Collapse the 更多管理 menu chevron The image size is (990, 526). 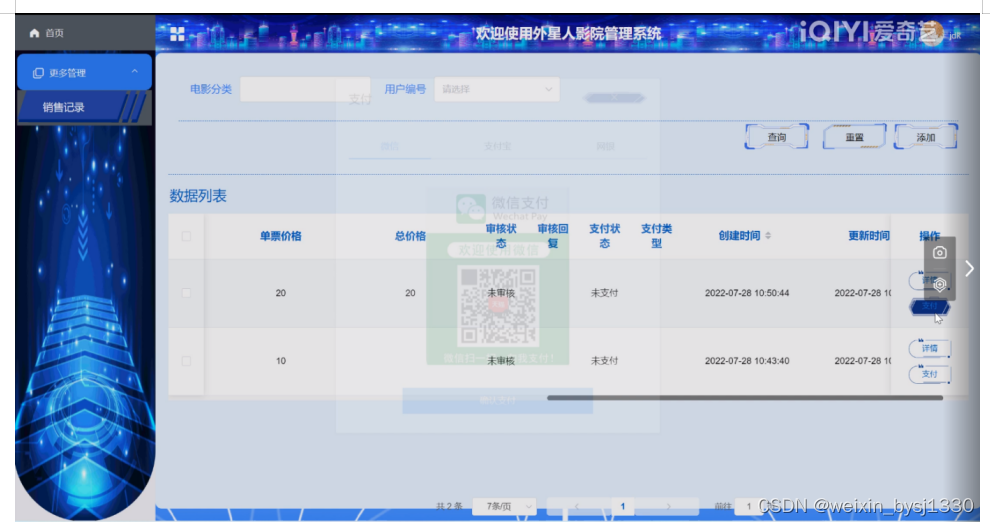pyautogui.click(x=134, y=72)
